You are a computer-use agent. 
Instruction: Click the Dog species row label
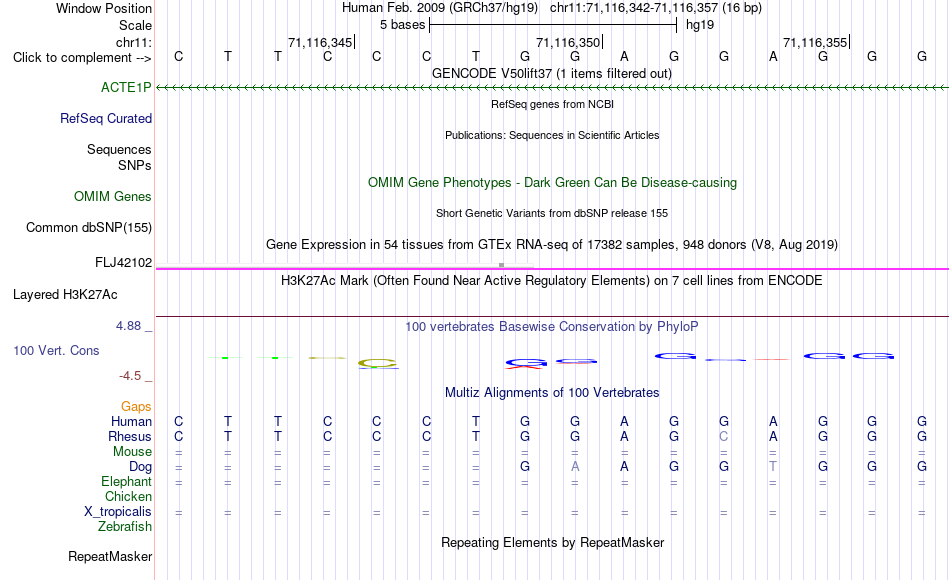coord(141,467)
